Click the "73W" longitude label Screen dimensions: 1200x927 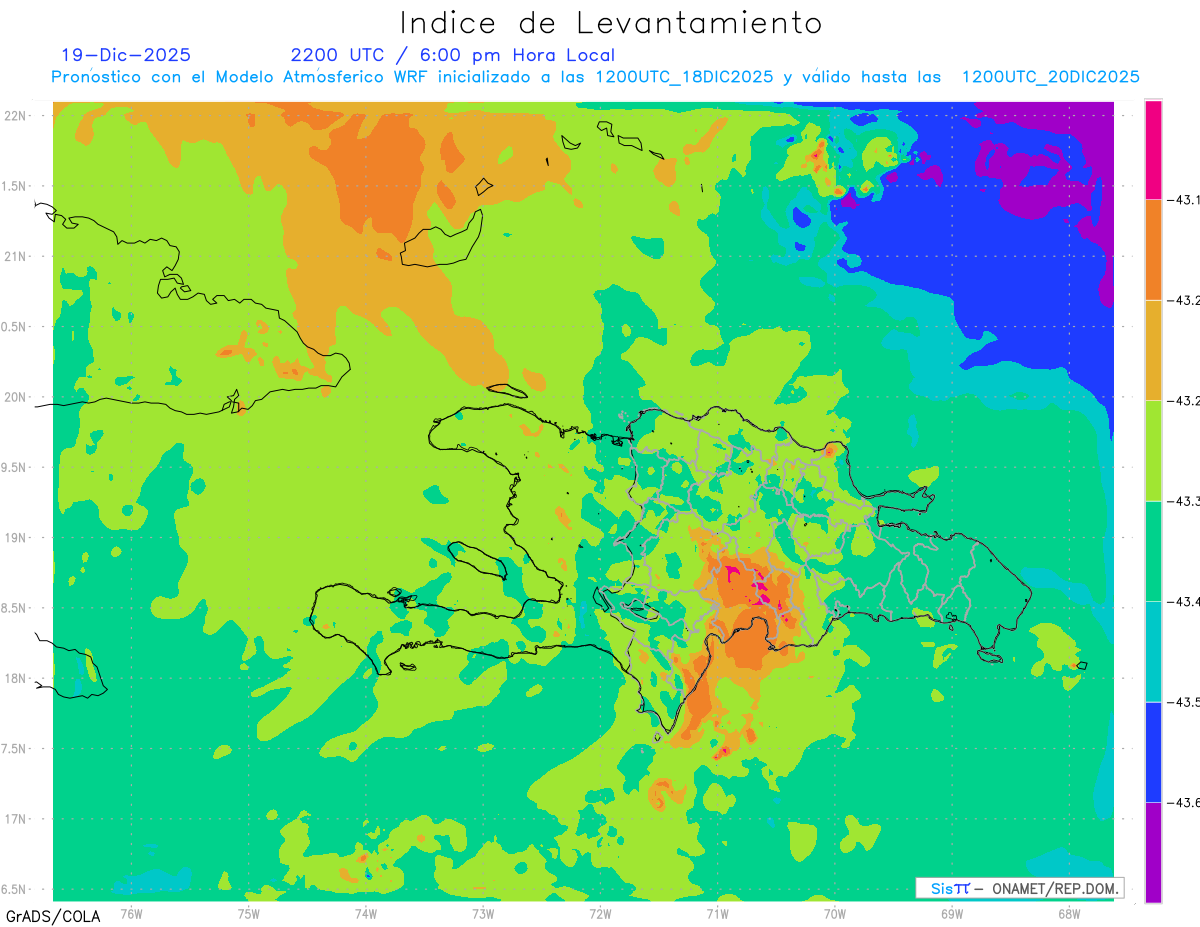pyautogui.click(x=483, y=912)
